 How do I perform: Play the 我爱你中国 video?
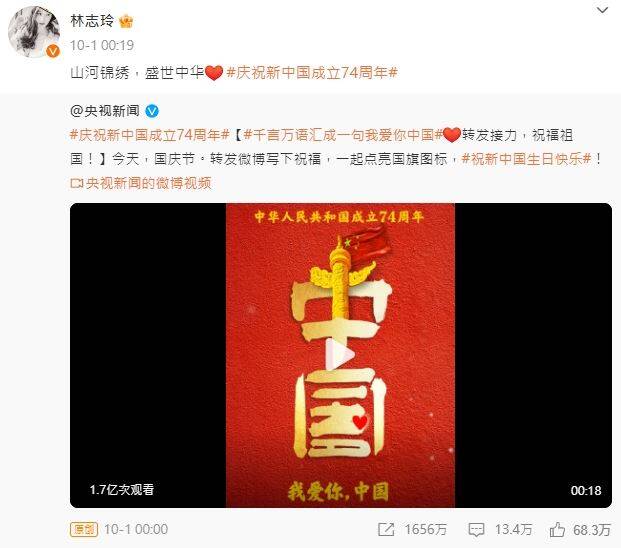point(340,355)
